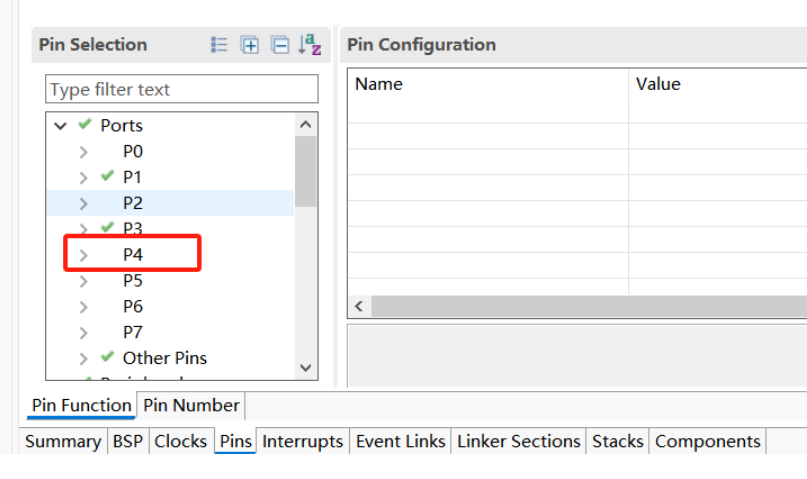
Task: Click the list view icon in Pin Selection
Action: point(219,45)
